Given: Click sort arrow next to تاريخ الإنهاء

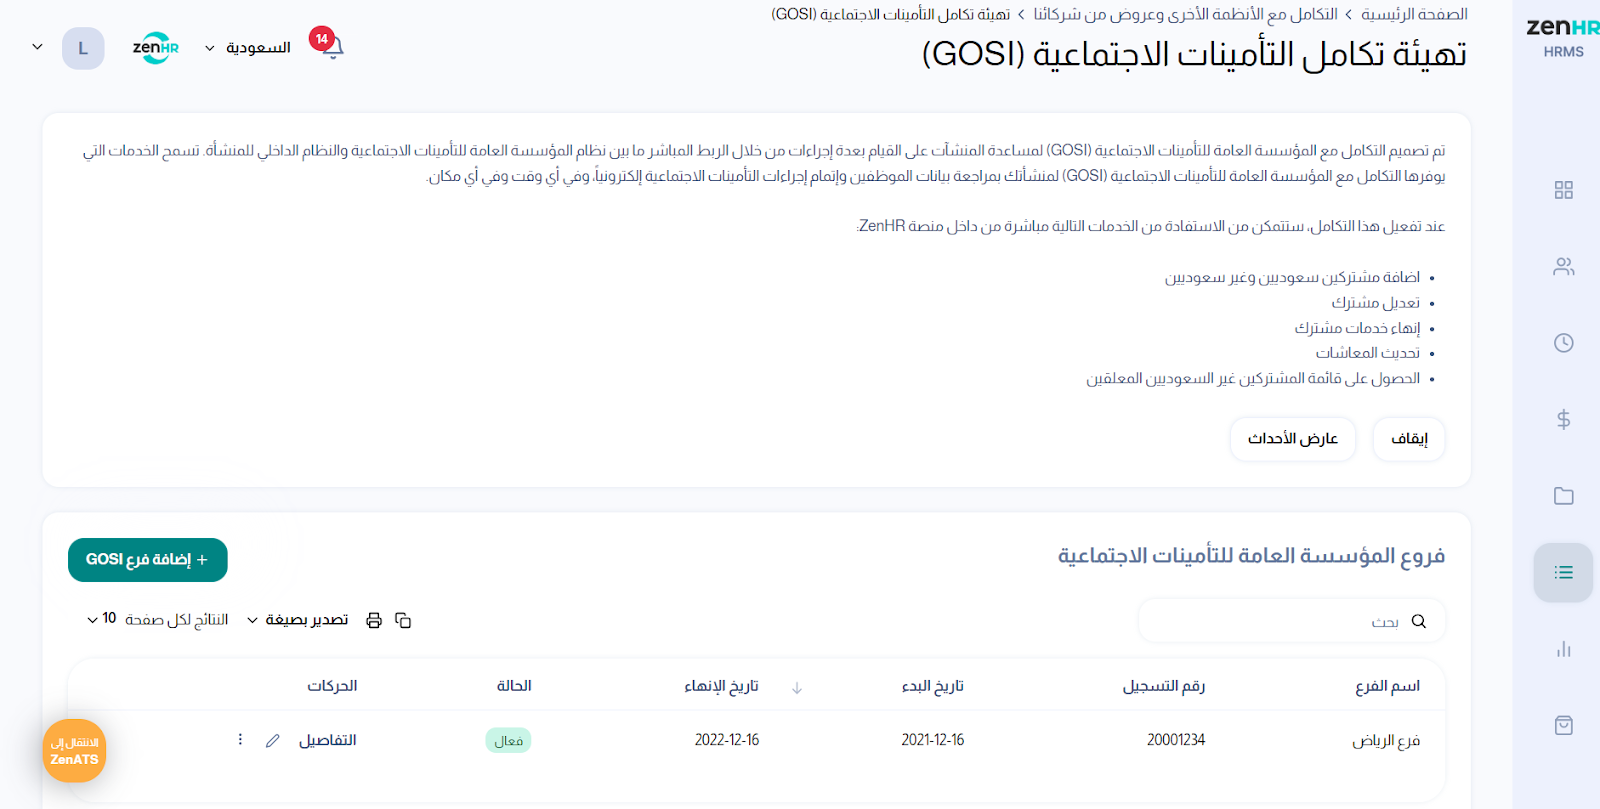Looking at the screenshot, I should [797, 688].
